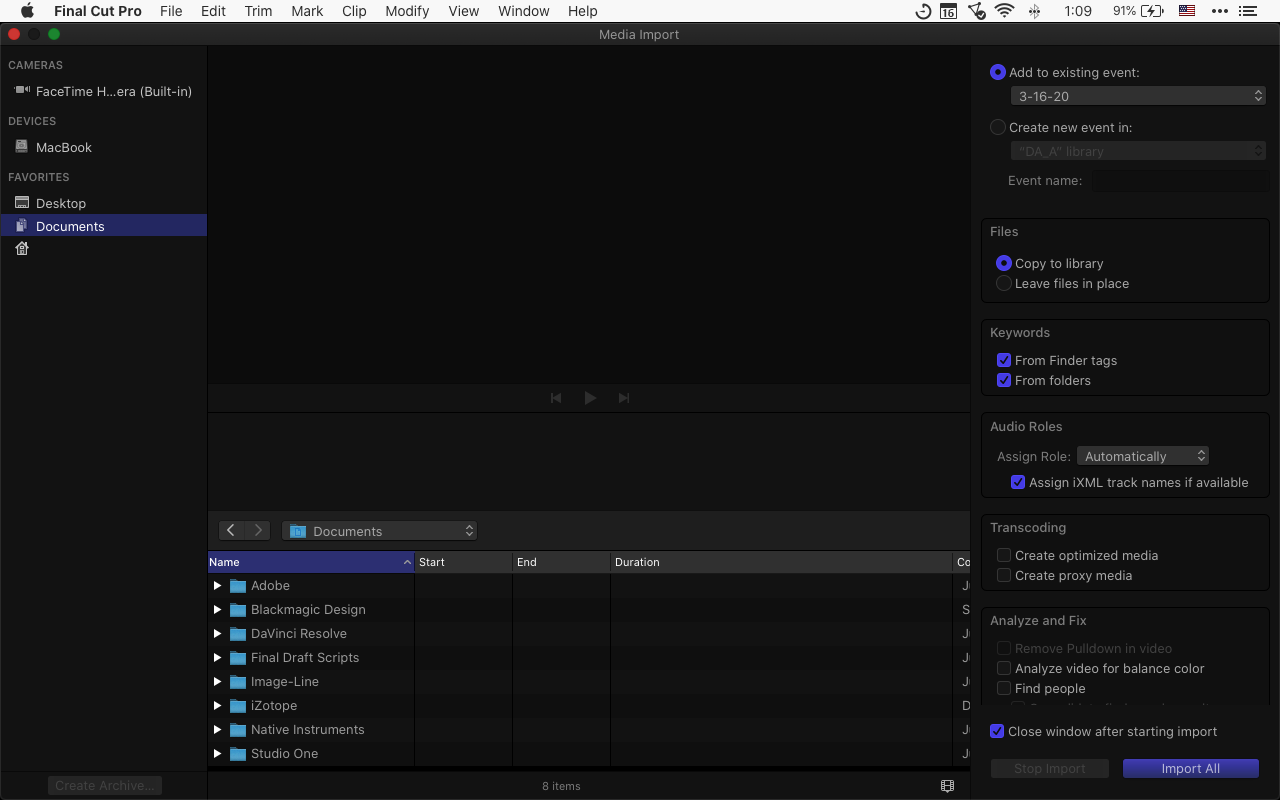1280x800 pixels.
Task: Open the Modify menu
Action: (x=407, y=11)
